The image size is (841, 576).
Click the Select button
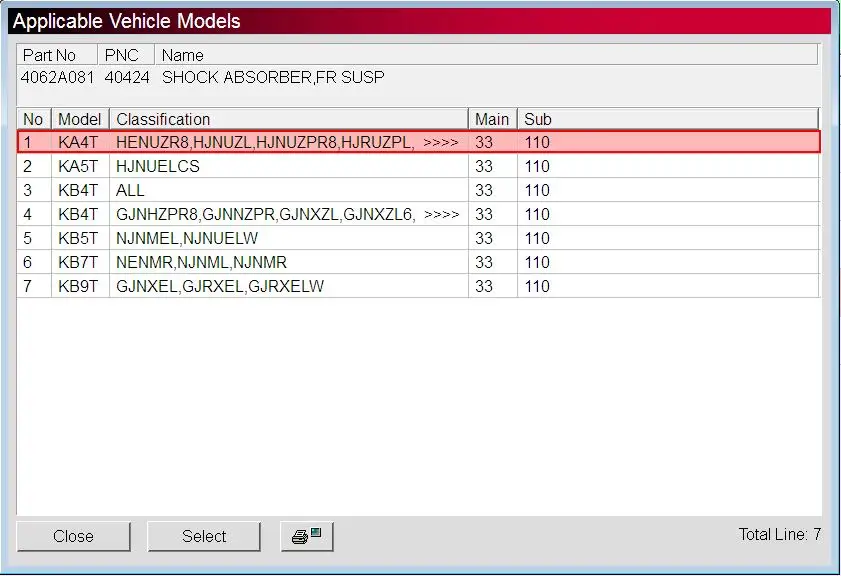(x=204, y=536)
